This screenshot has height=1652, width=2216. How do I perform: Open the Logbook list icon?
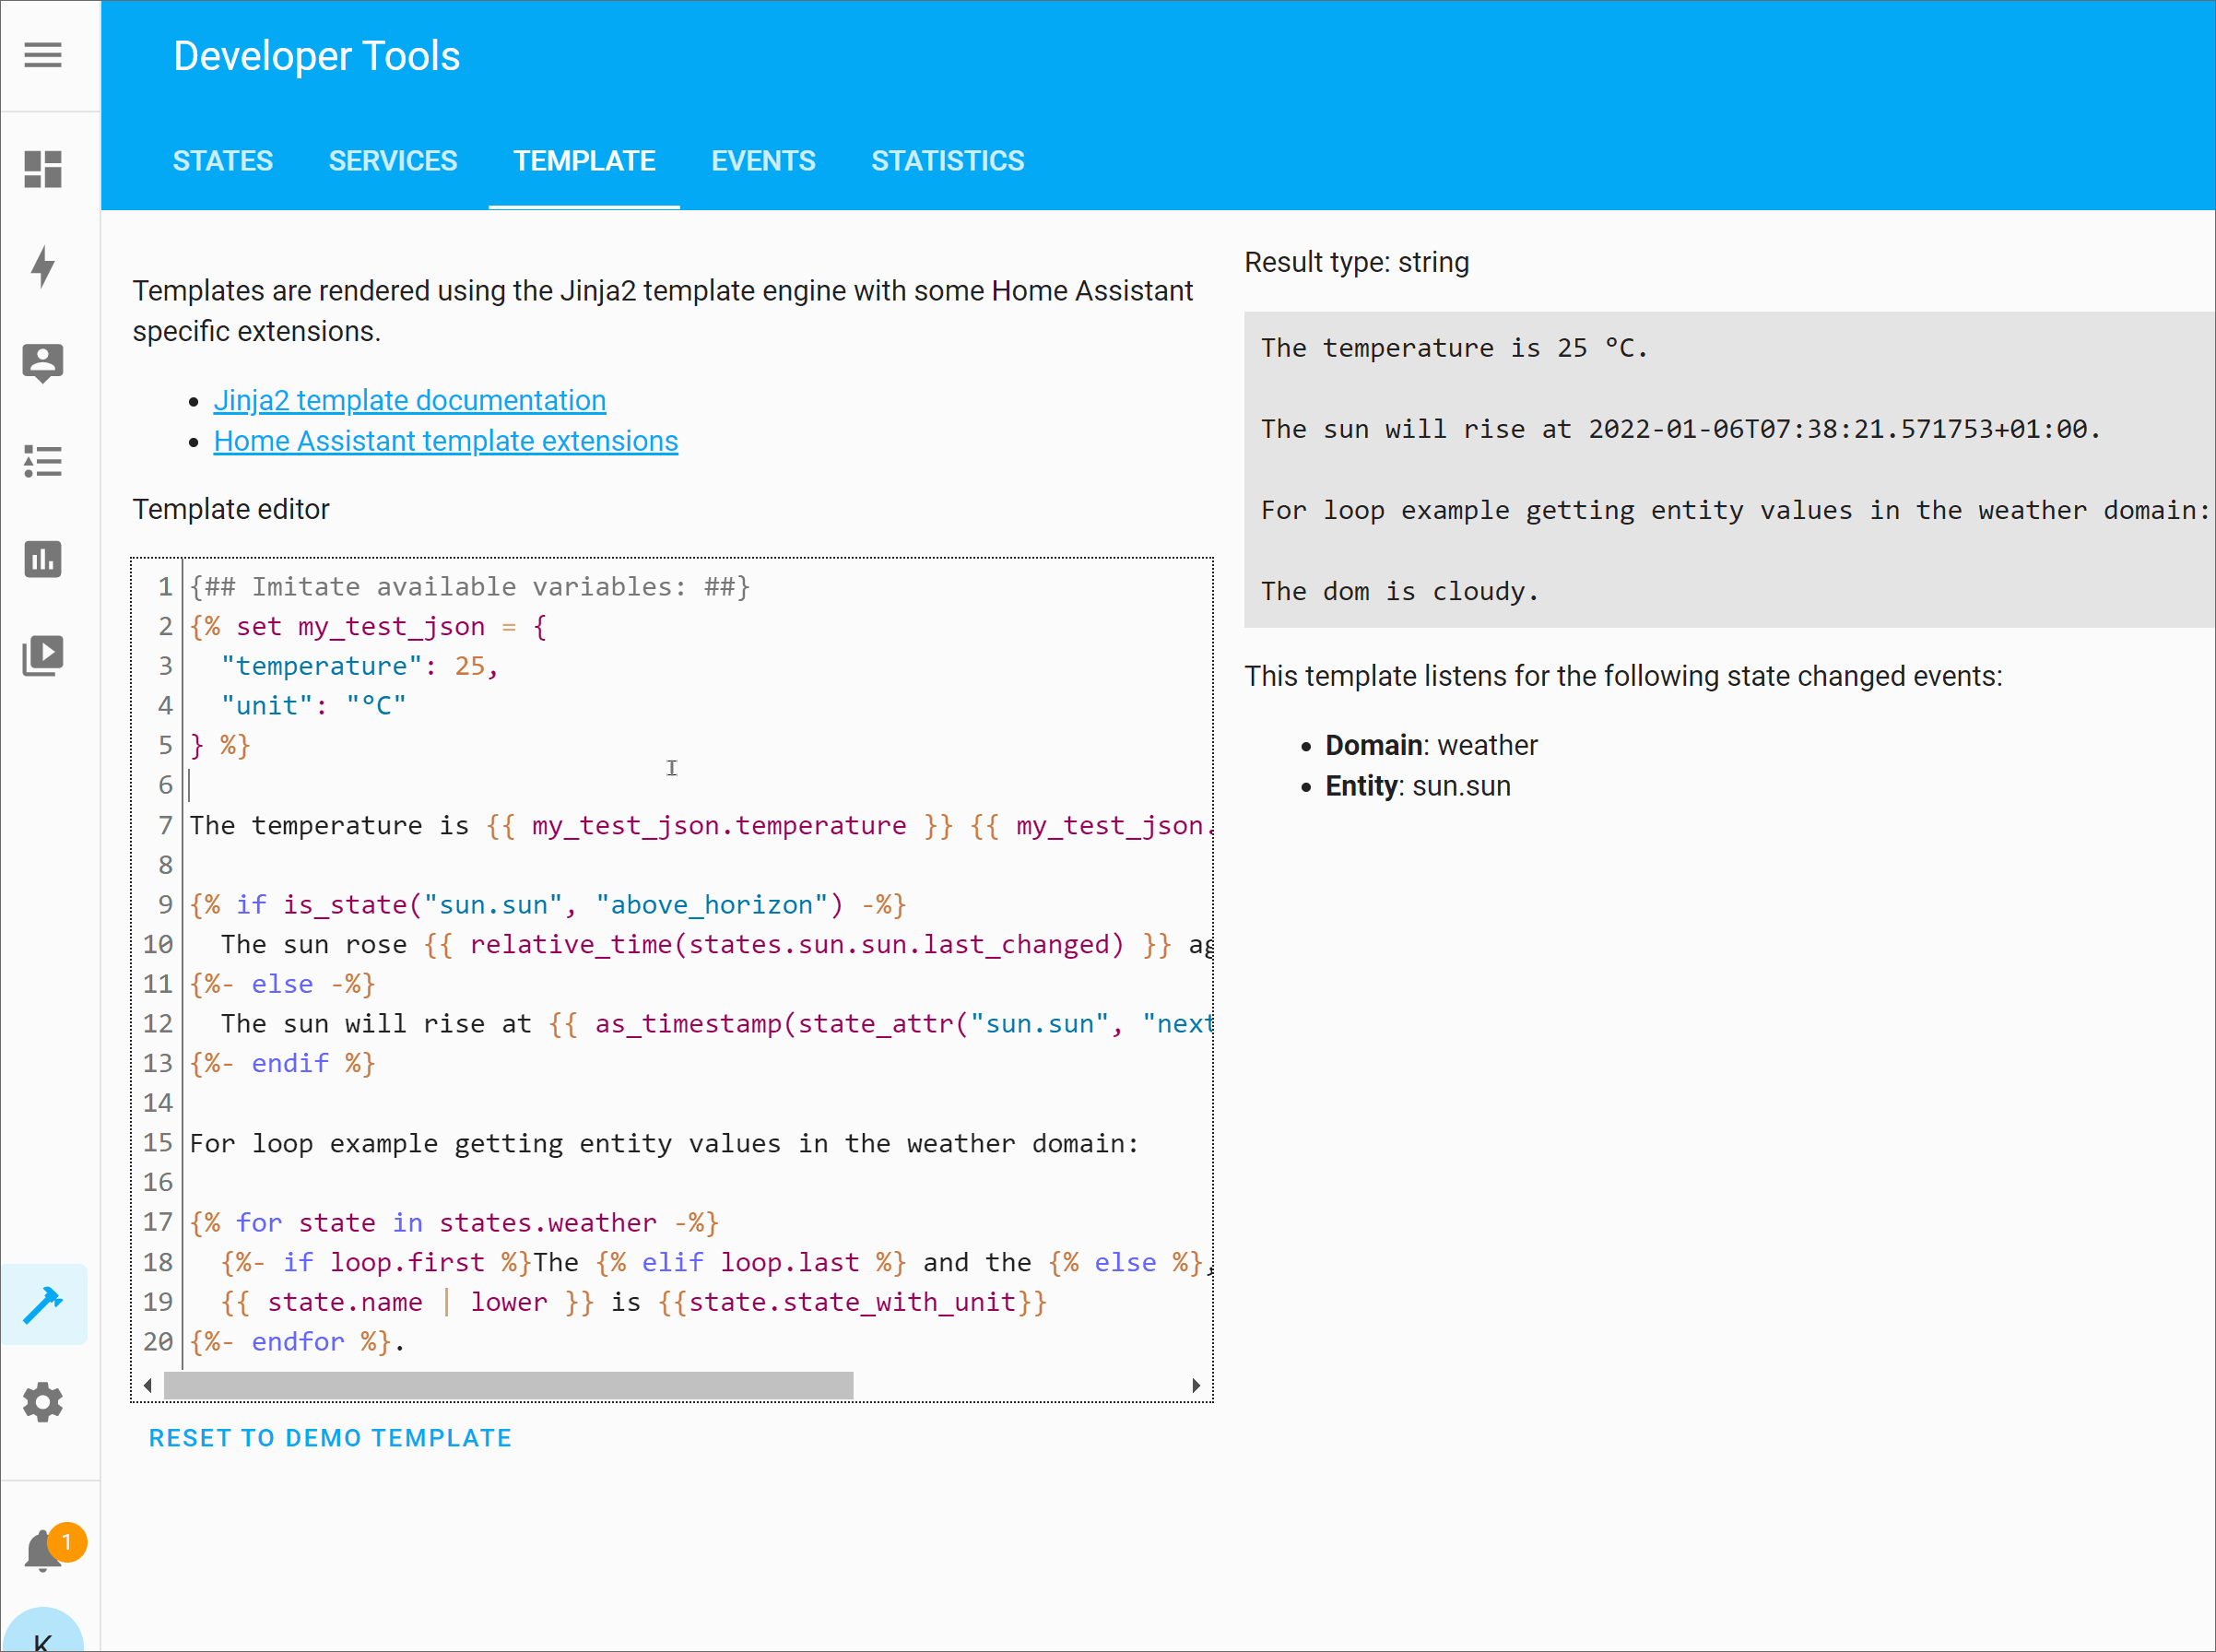click(x=43, y=461)
